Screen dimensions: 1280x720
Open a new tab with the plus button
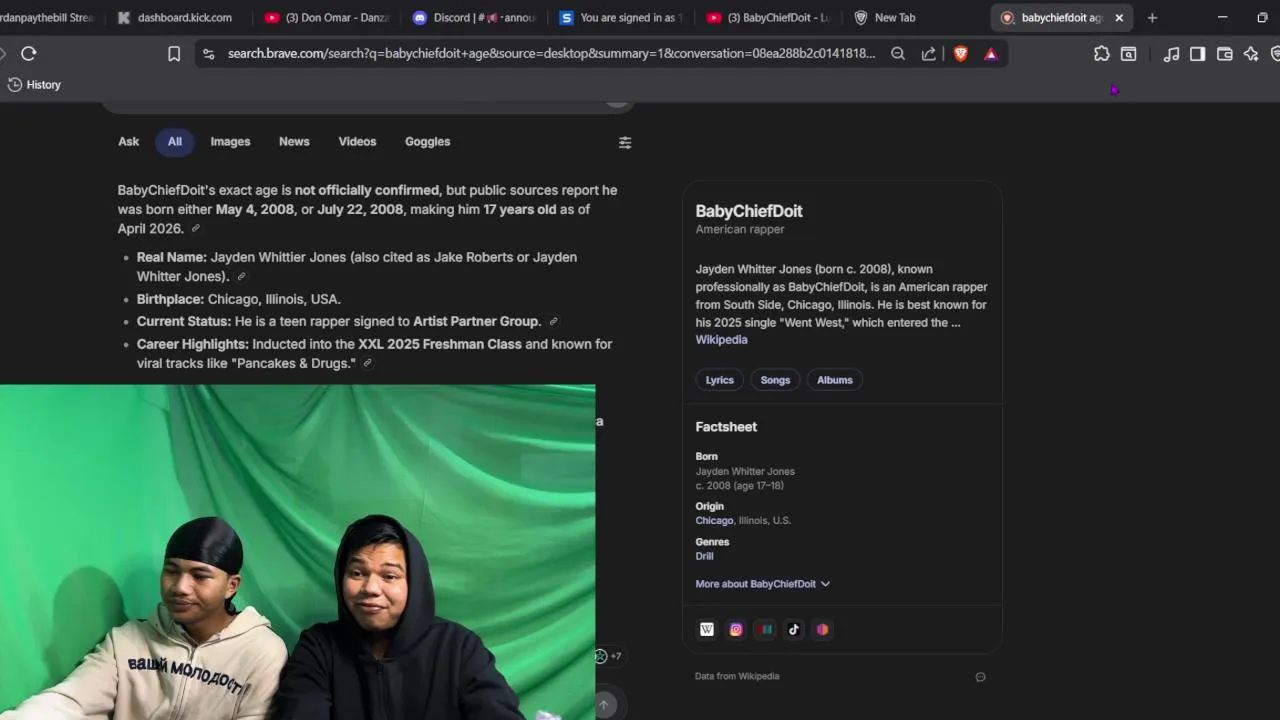point(1152,18)
